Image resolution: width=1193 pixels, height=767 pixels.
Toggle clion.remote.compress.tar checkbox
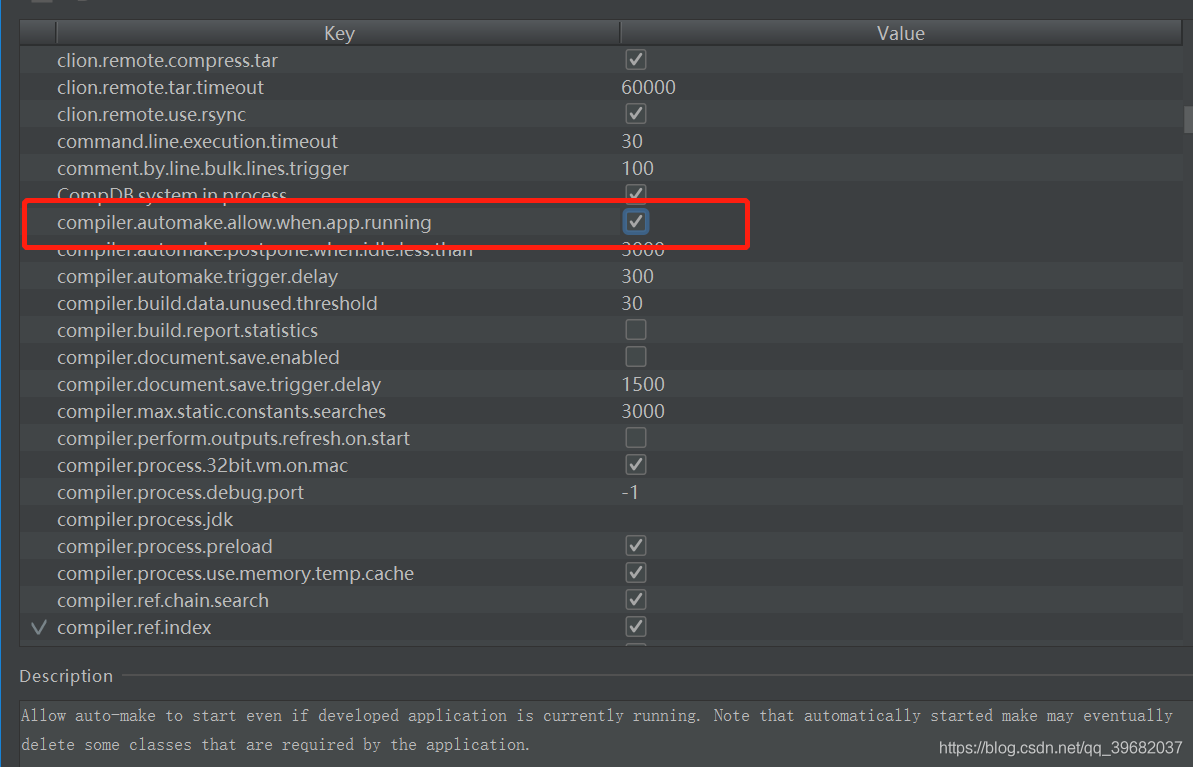pyautogui.click(x=636, y=60)
